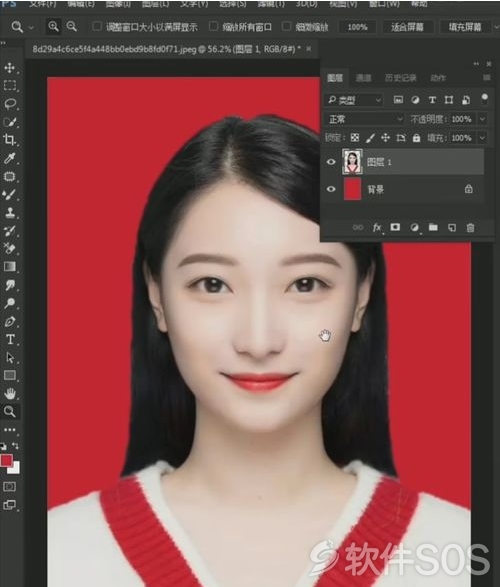Enable resize window to fit checkbox
Screen dimensions: 500x587
pos(97,26)
